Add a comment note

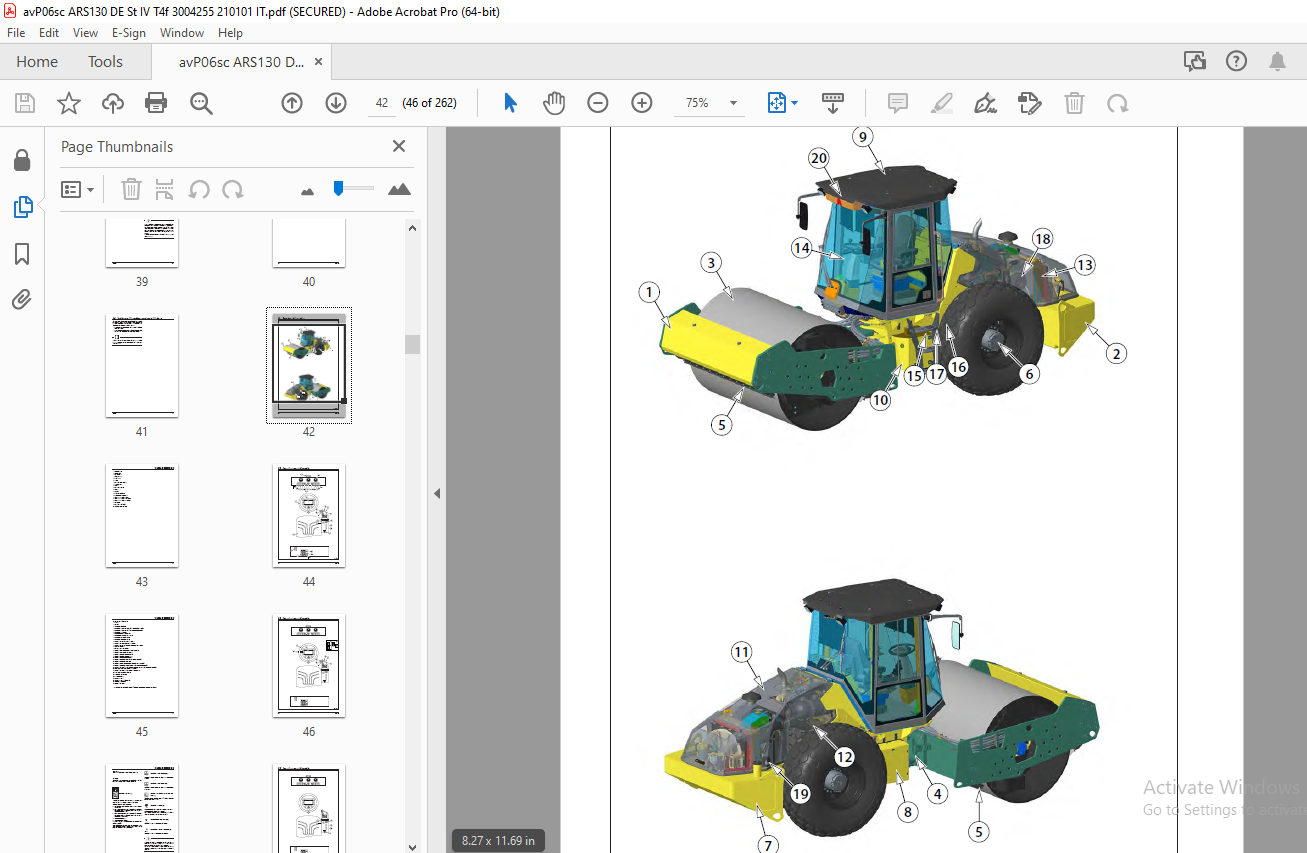(898, 103)
